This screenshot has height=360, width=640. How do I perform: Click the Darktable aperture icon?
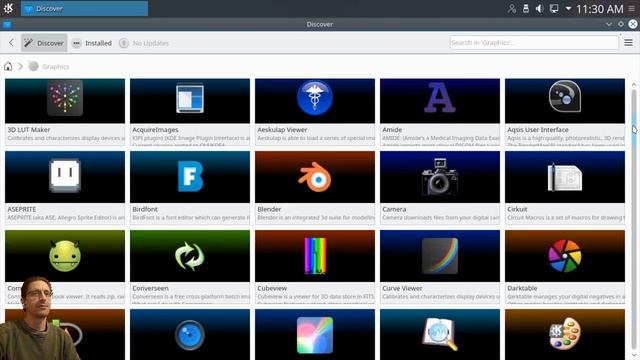(564, 256)
